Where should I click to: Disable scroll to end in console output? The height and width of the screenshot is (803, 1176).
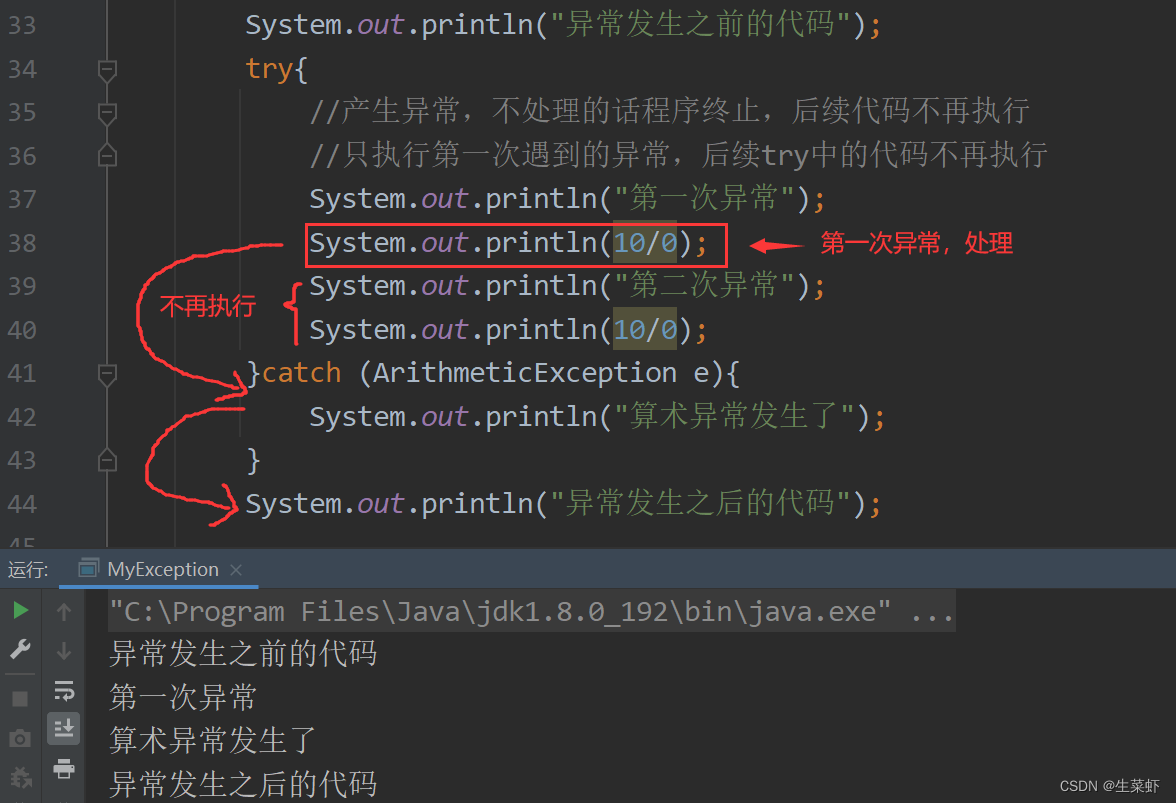[64, 728]
